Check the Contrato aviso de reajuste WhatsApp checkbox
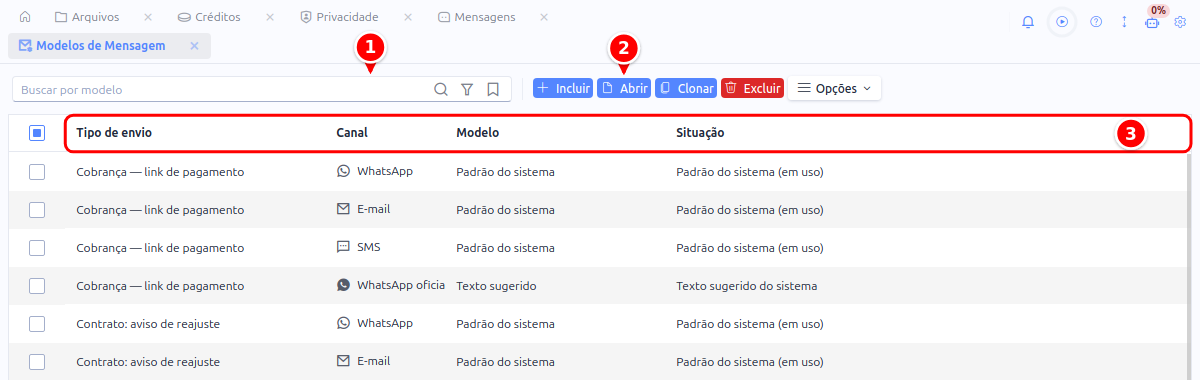 [x=37, y=324]
